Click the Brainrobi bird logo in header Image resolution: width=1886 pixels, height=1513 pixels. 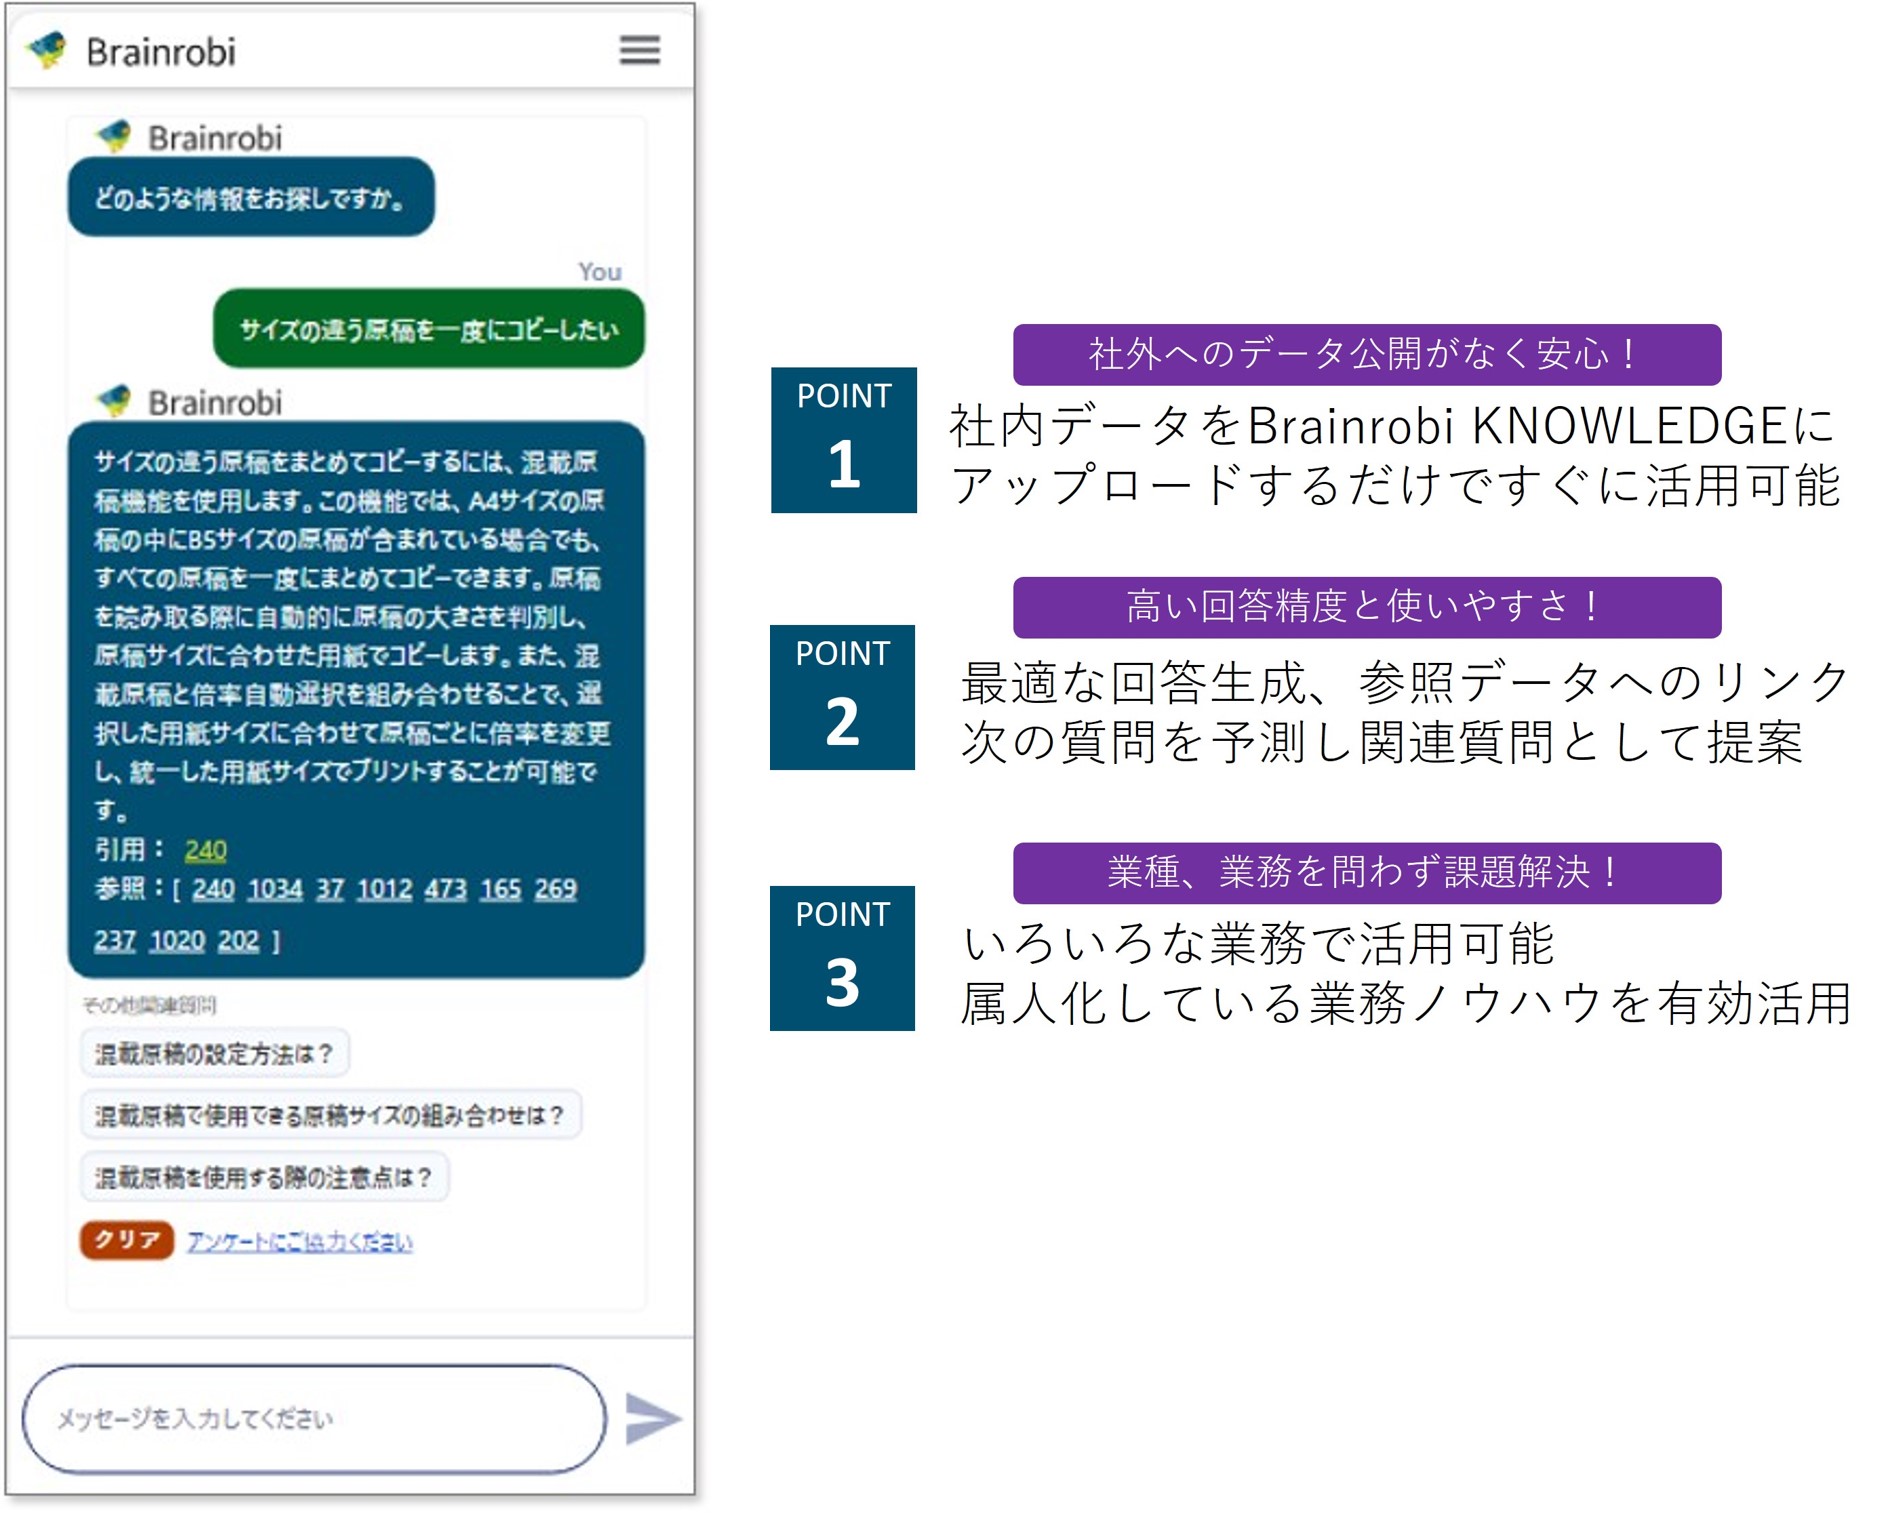click(47, 50)
